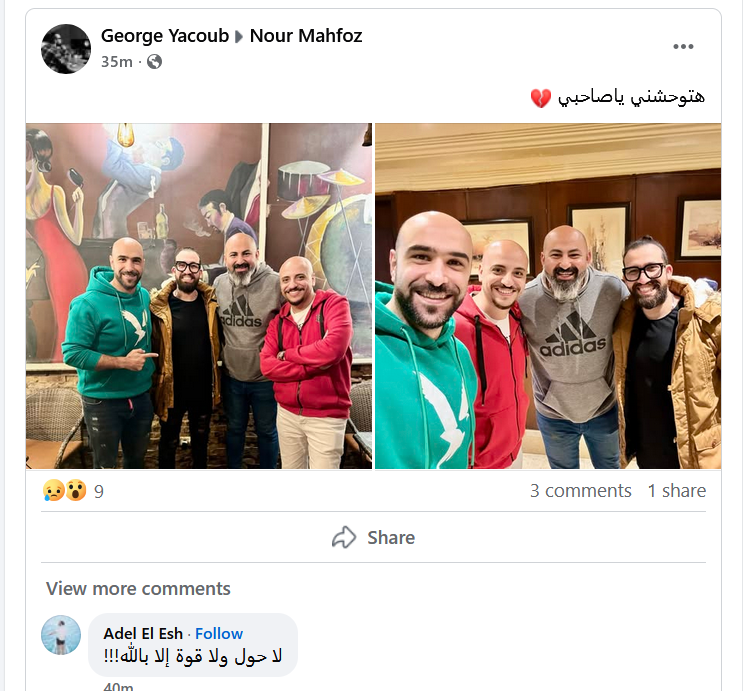Show the 3 comments
The width and height of the screenshot is (743, 691).
(x=580, y=491)
